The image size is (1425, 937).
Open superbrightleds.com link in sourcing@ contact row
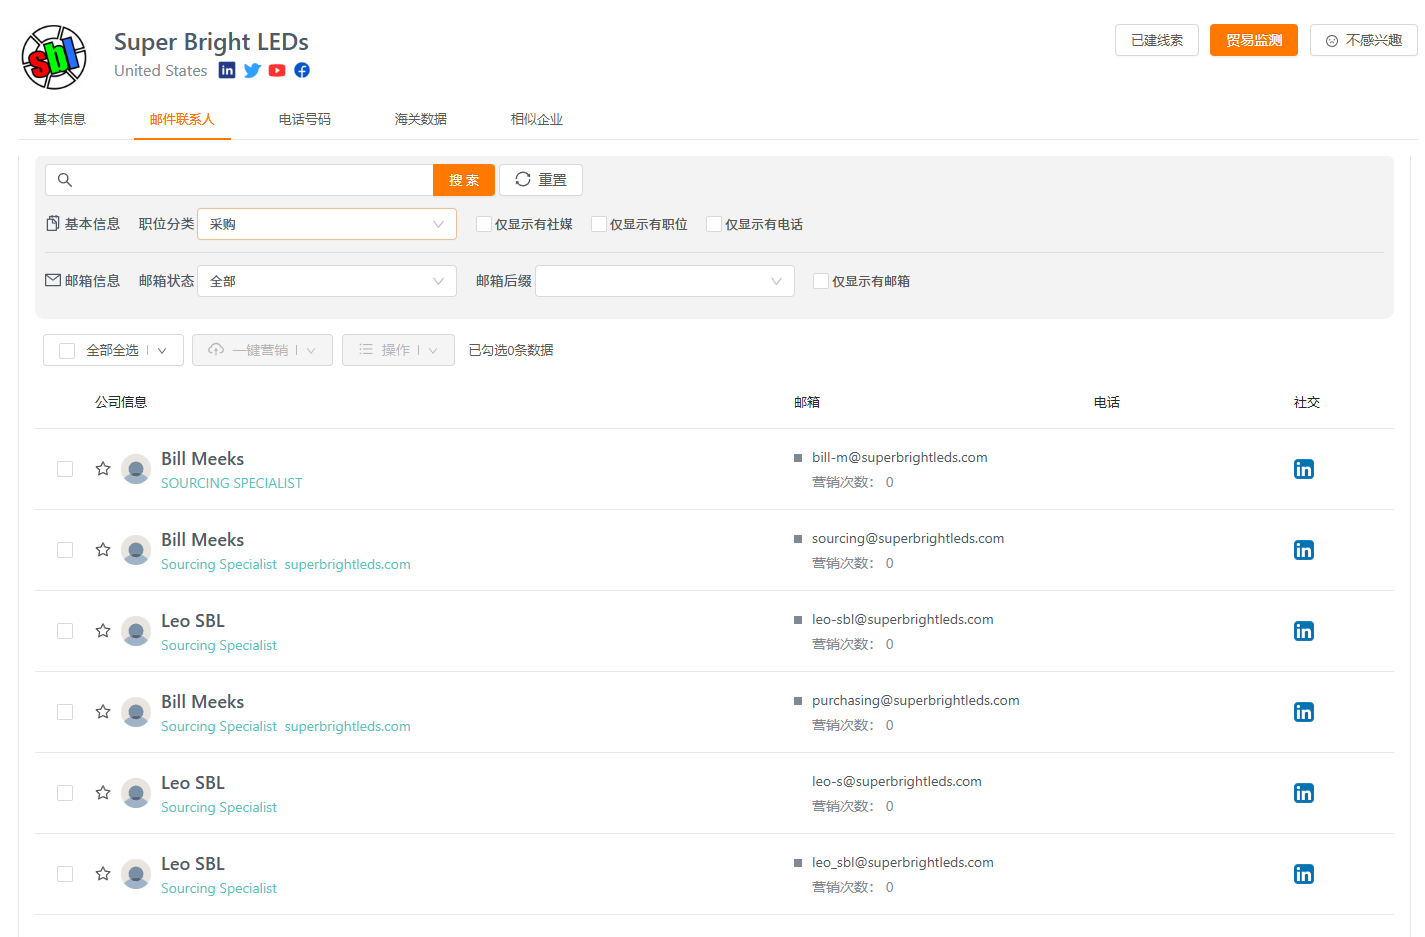(x=348, y=564)
